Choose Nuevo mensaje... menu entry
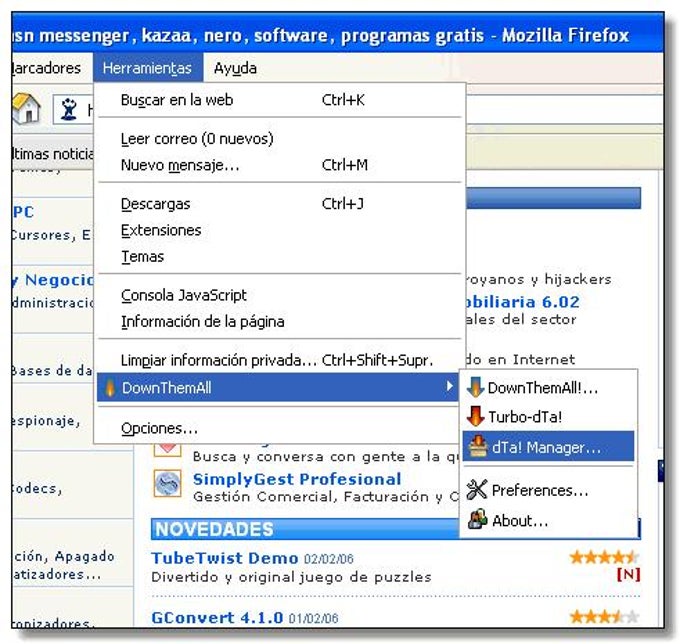The width and height of the screenshot is (680, 644). coord(280,165)
